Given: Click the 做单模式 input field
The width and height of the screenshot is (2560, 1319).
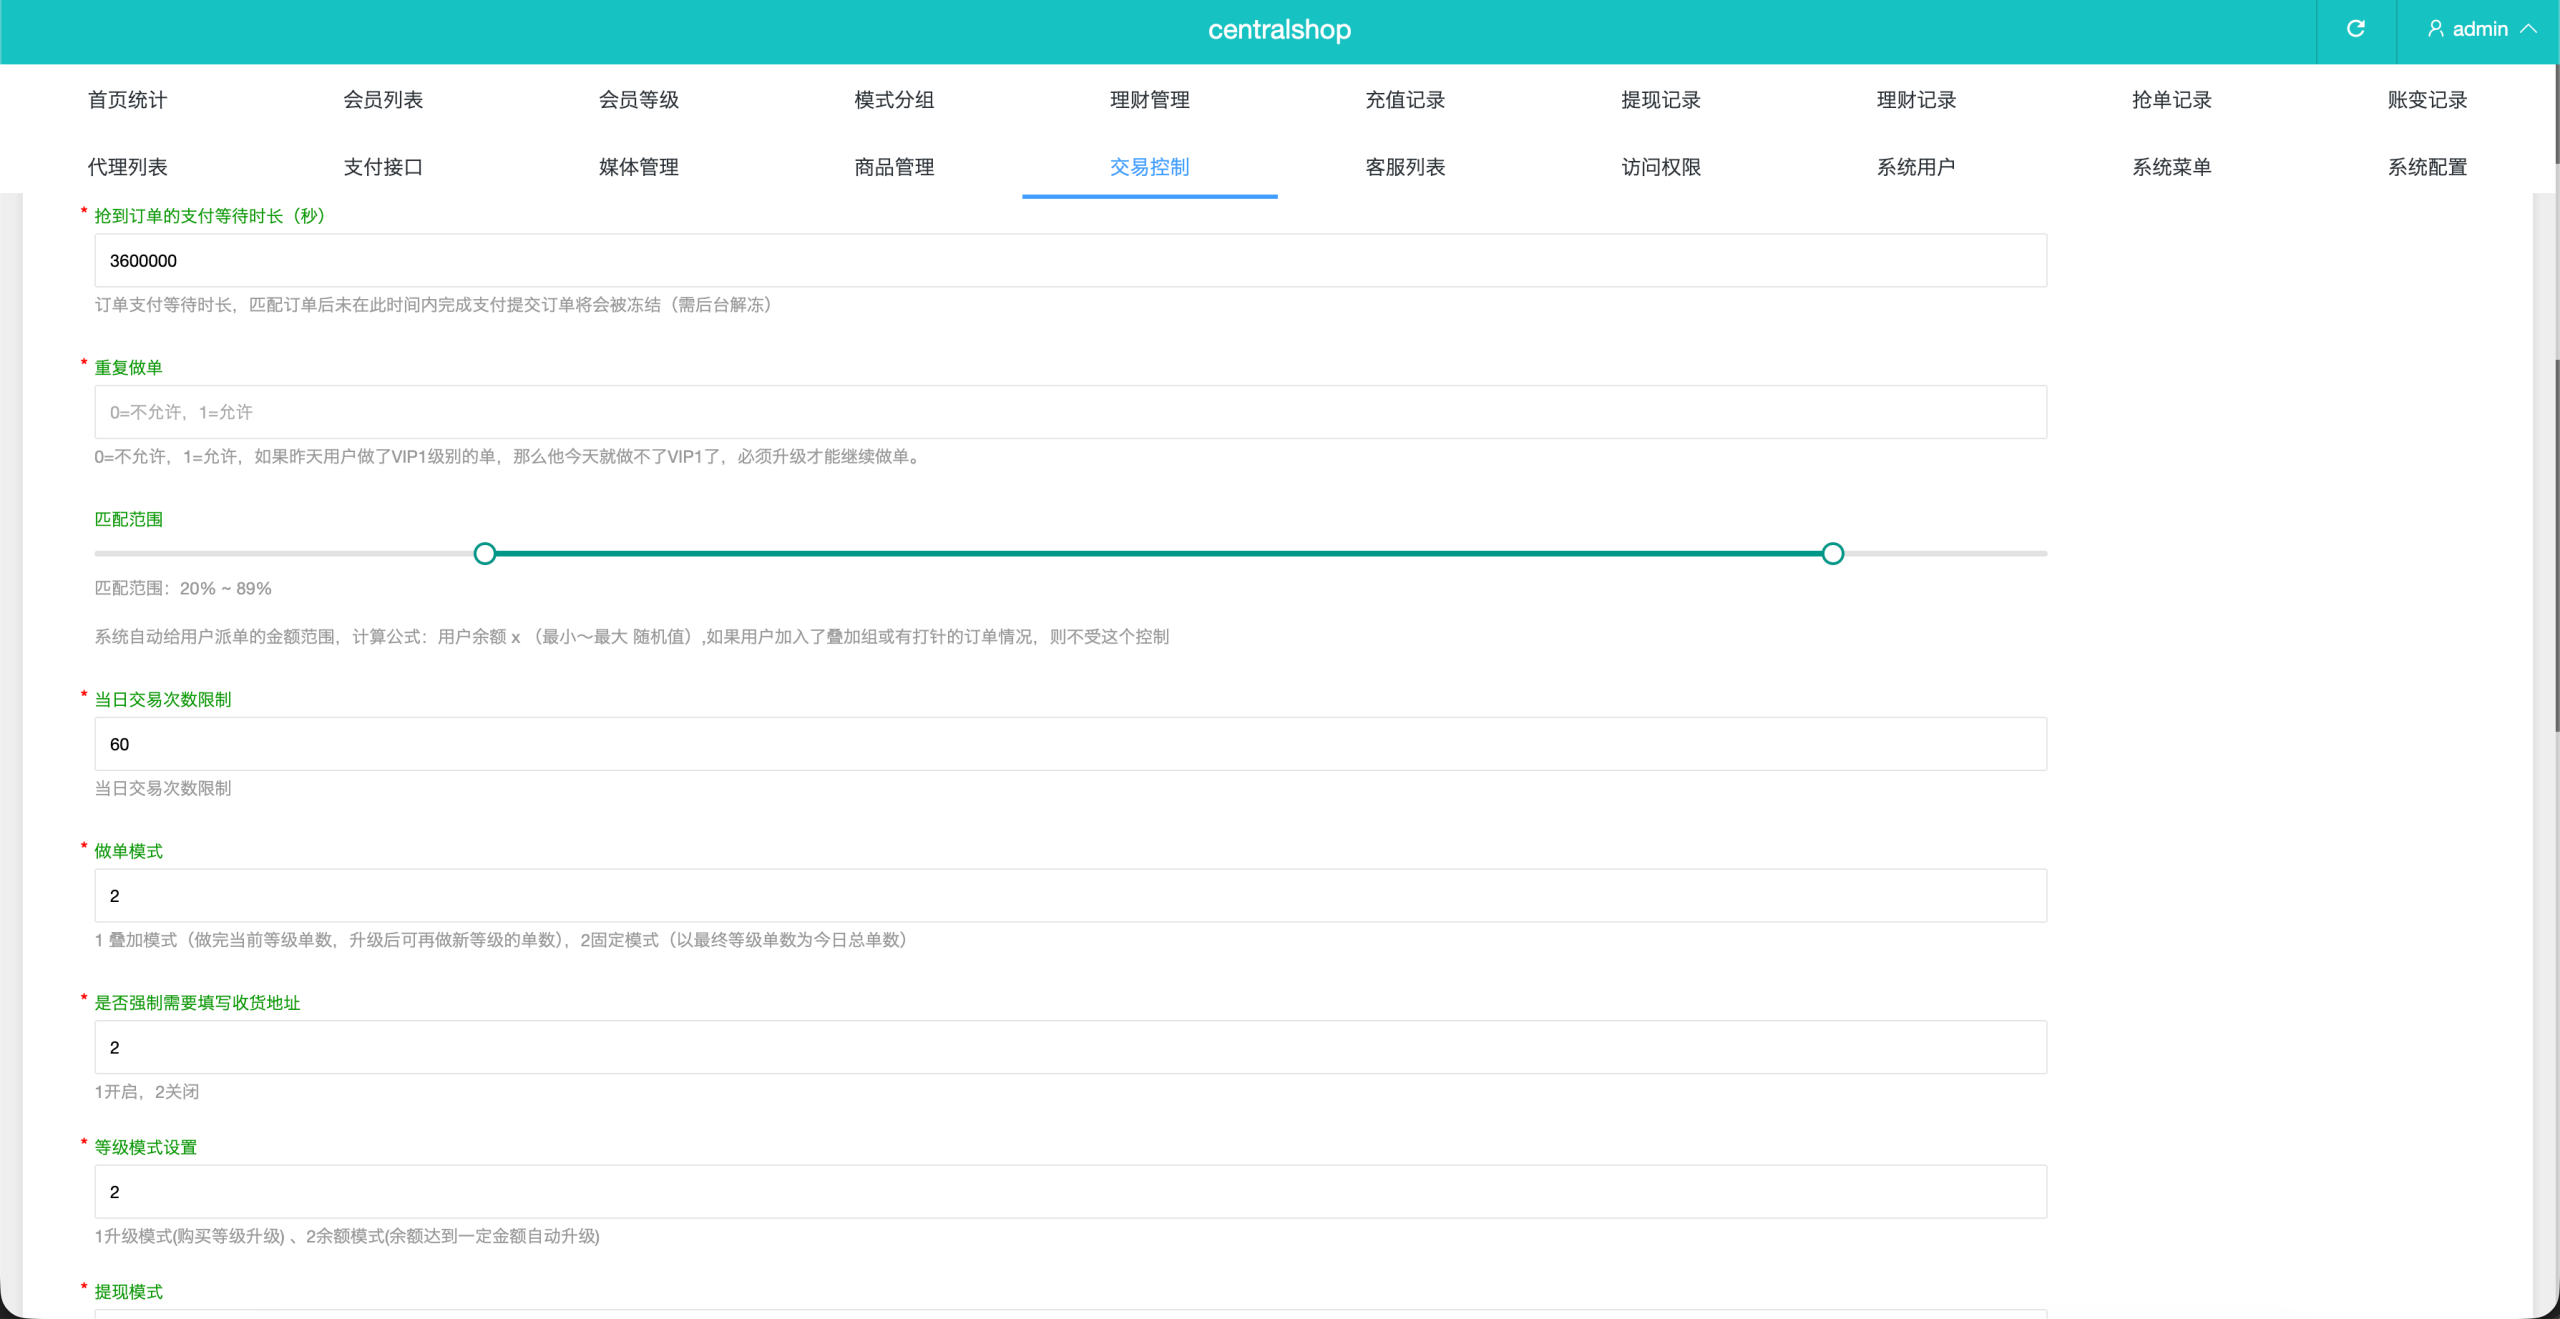Looking at the screenshot, I should click(x=1070, y=896).
